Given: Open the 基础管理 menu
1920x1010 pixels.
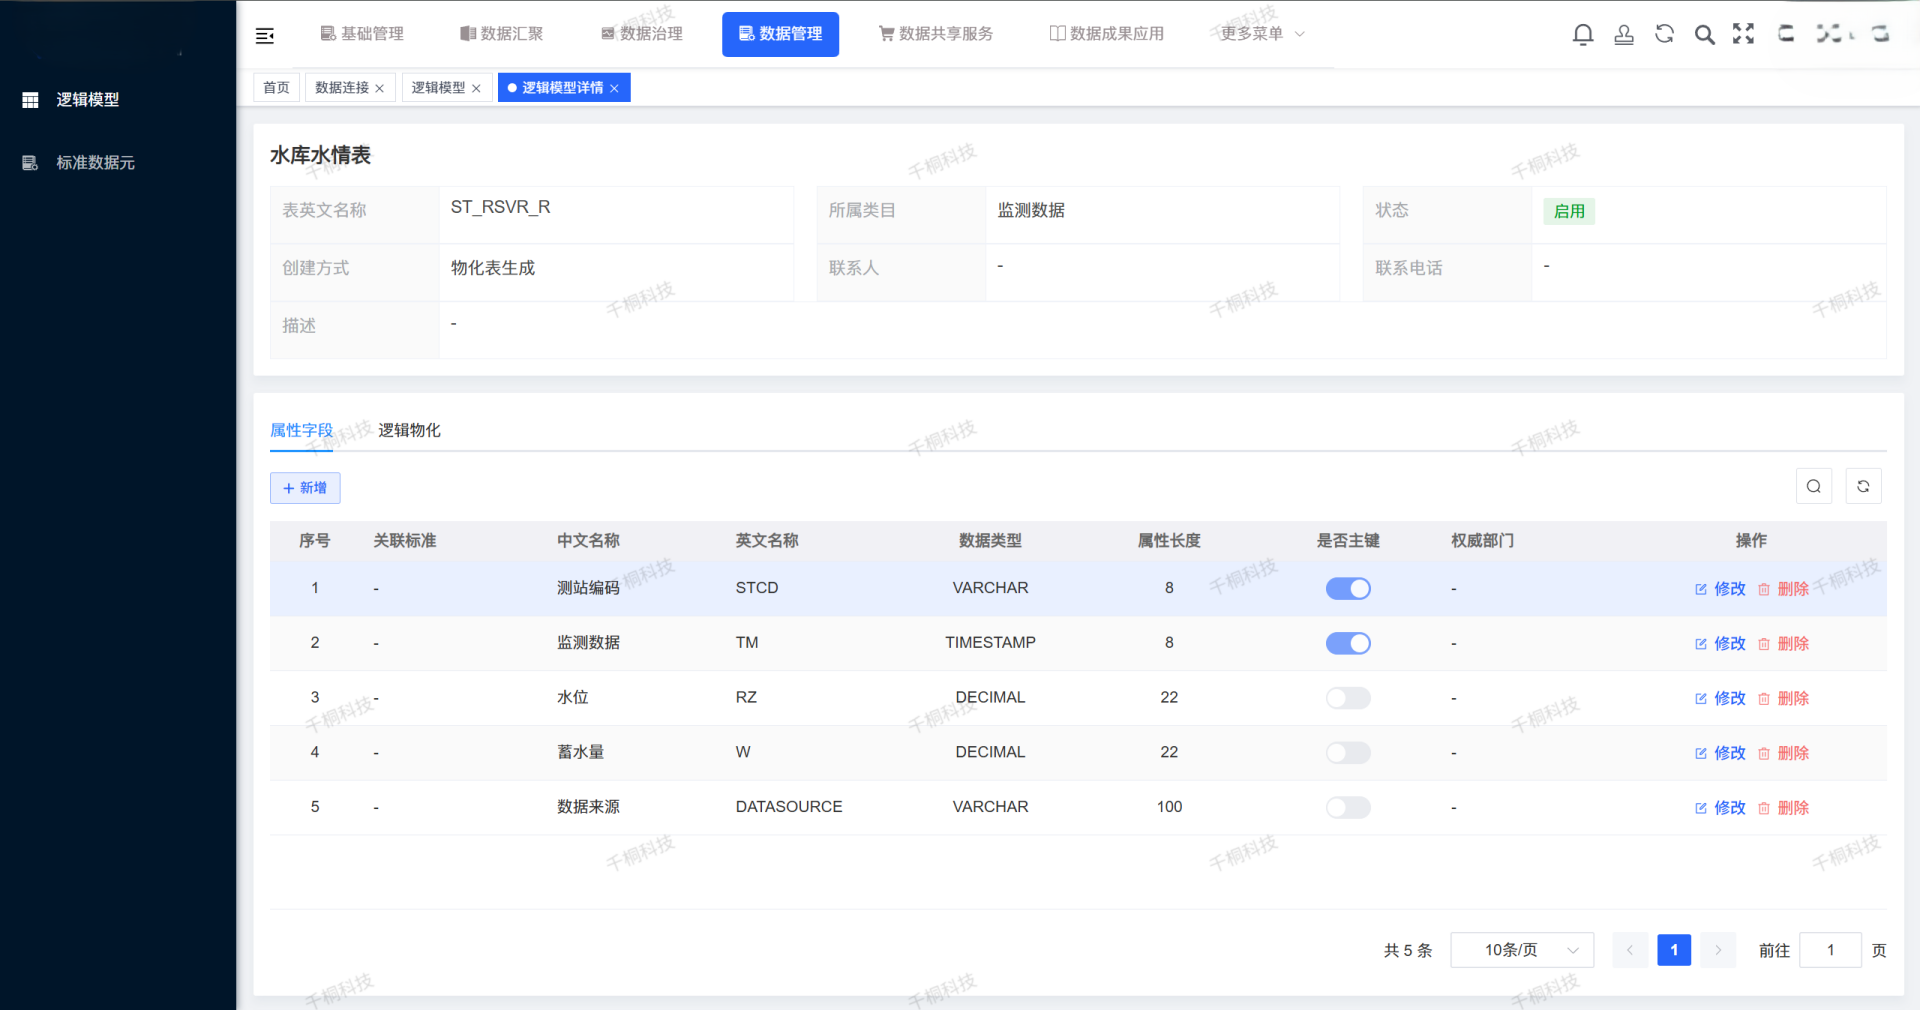Looking at the screenshot, I should (362, 34).
